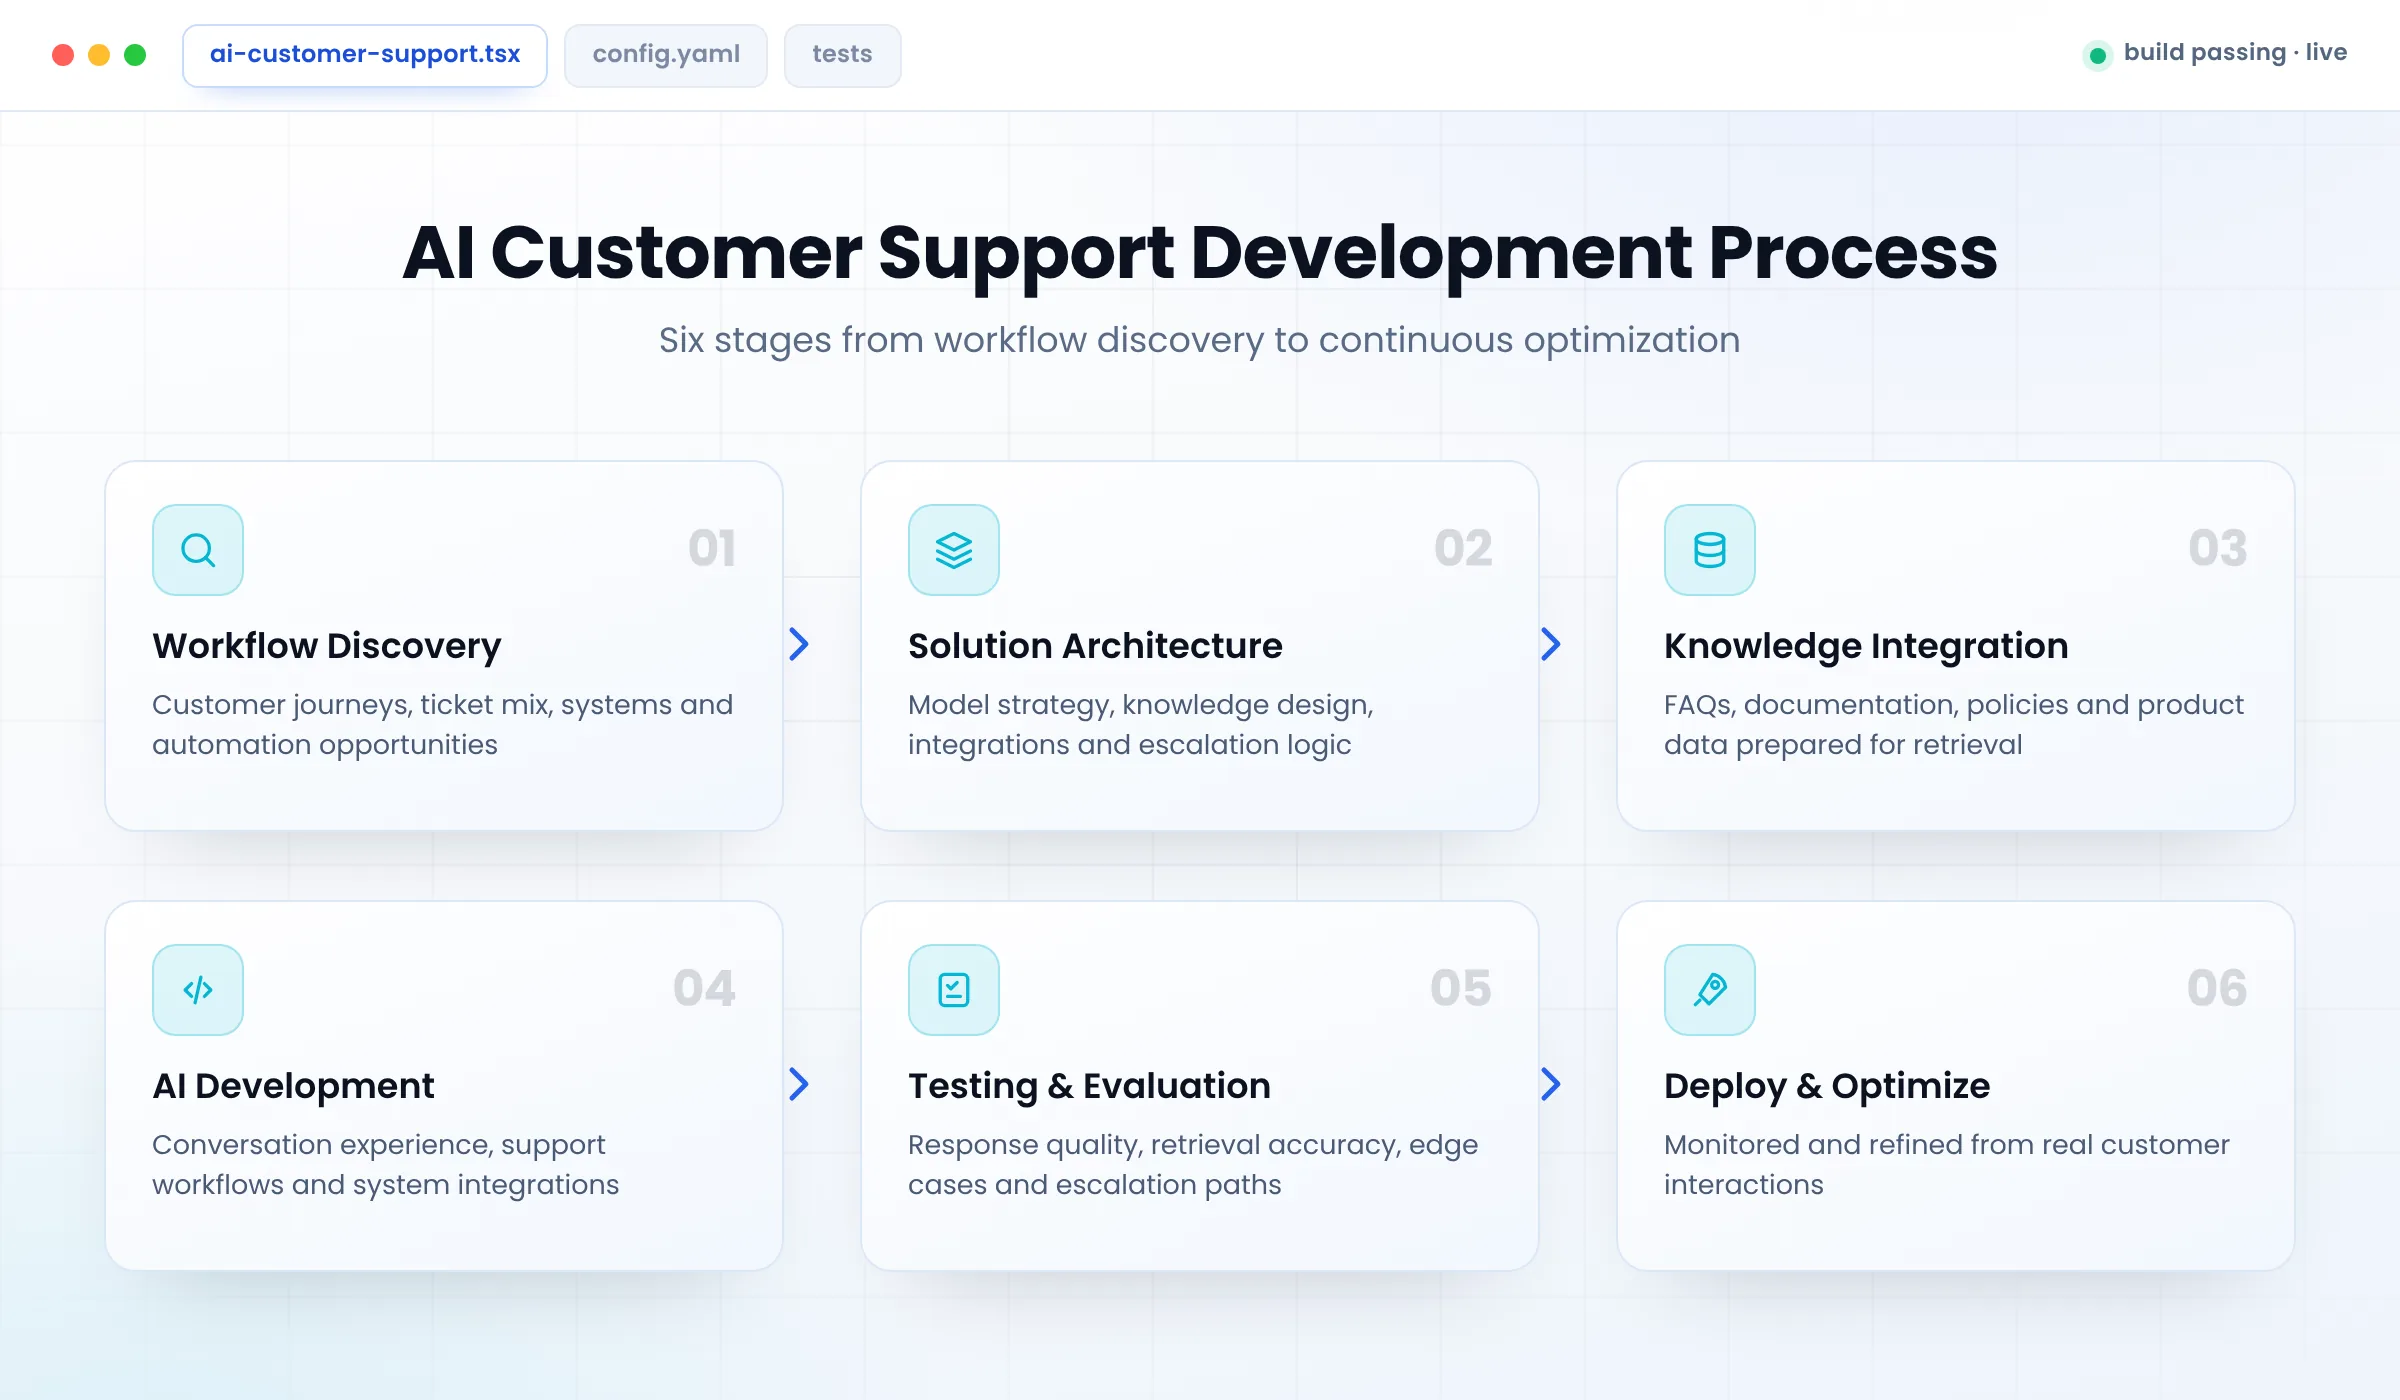This screenshot has width=2400, height=1400.
Task: Switch to the tests tab
Action: point(842,55)
